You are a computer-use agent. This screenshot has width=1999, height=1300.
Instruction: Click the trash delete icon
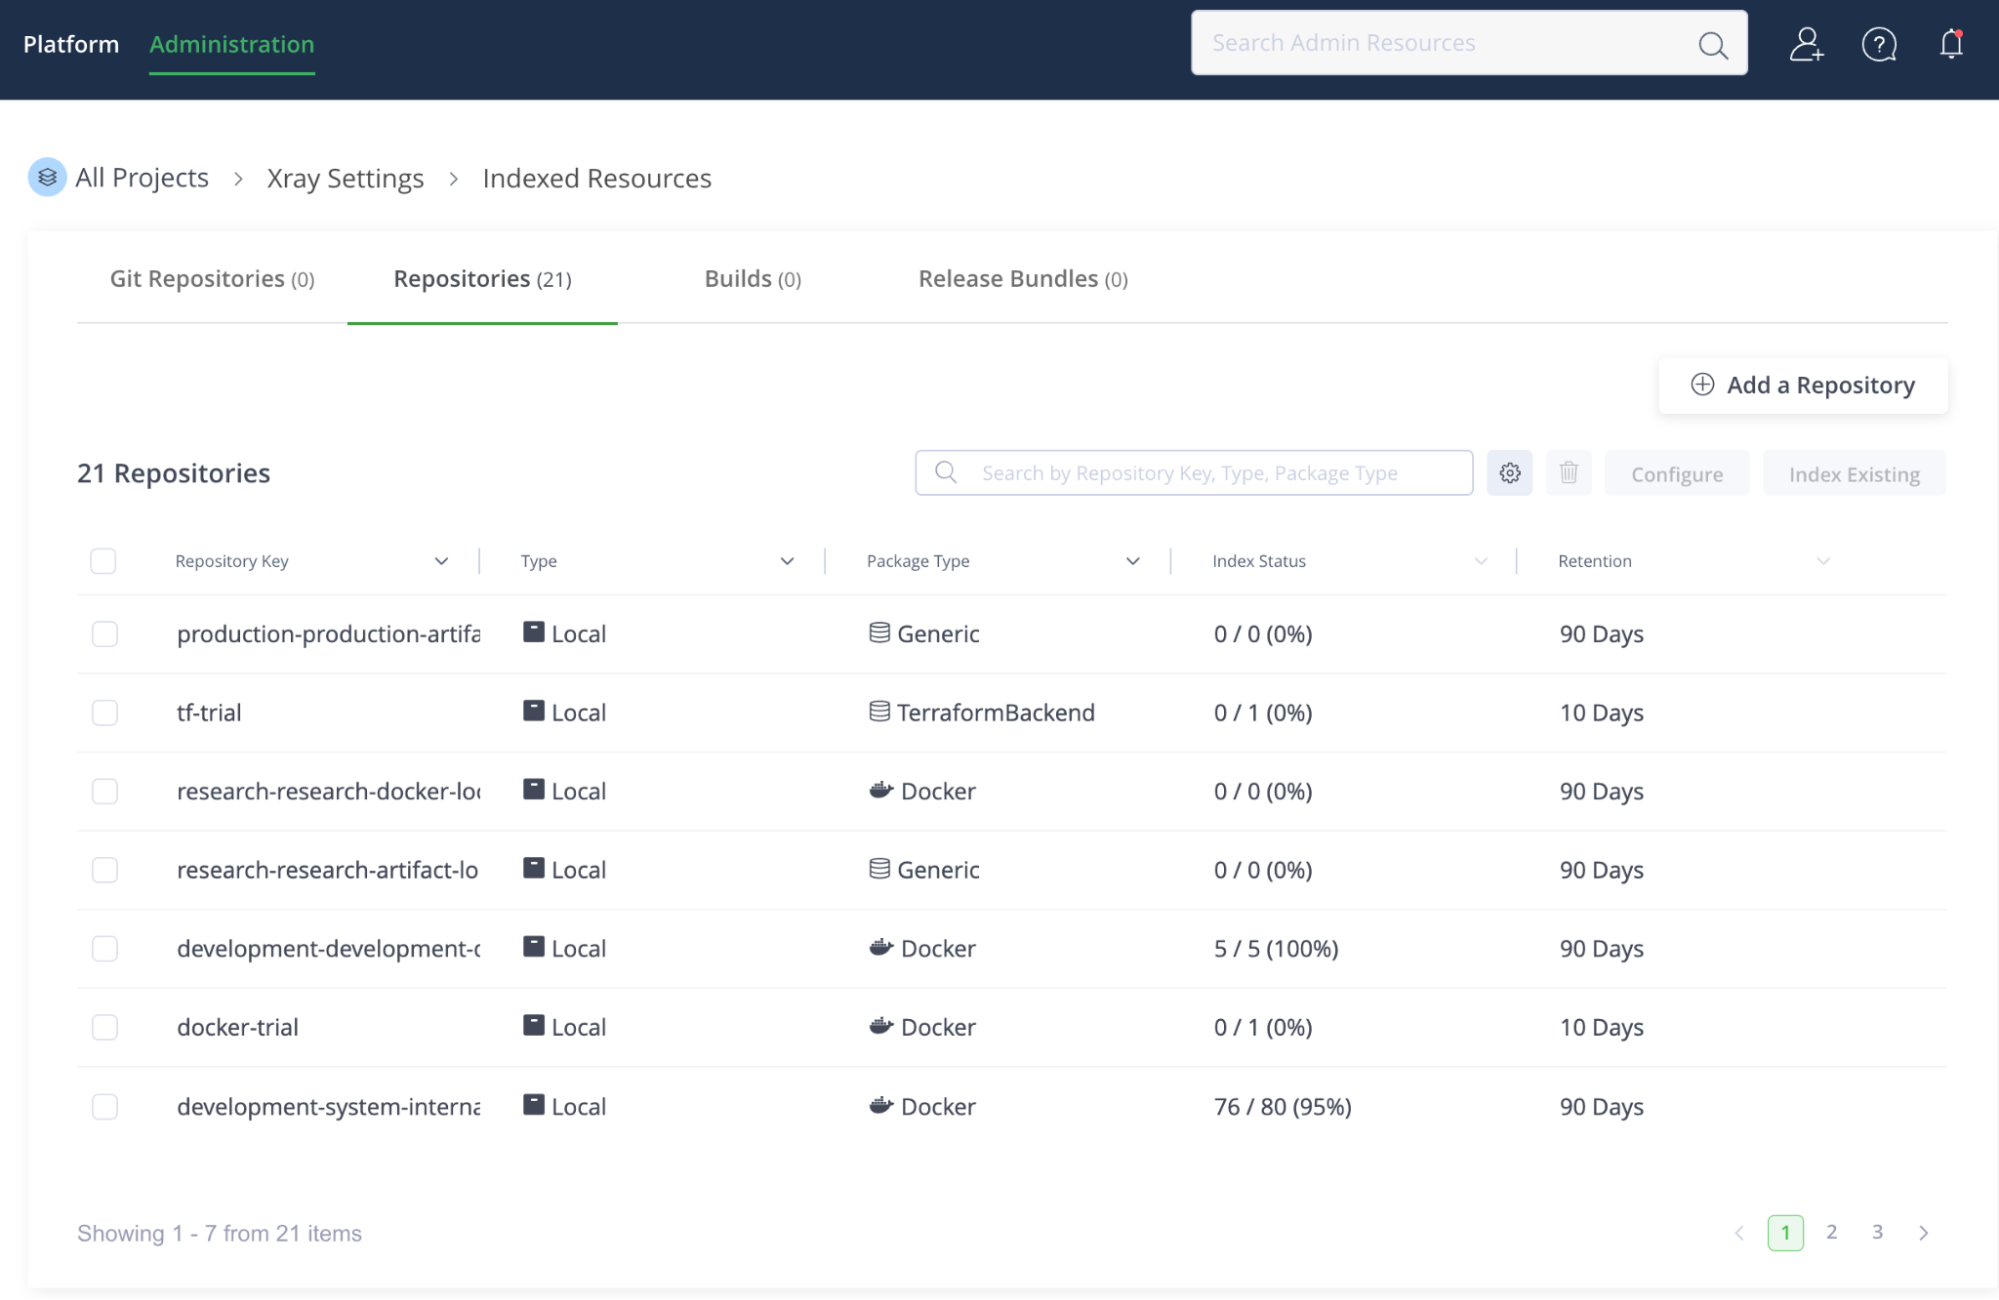tap(1568, 473)
